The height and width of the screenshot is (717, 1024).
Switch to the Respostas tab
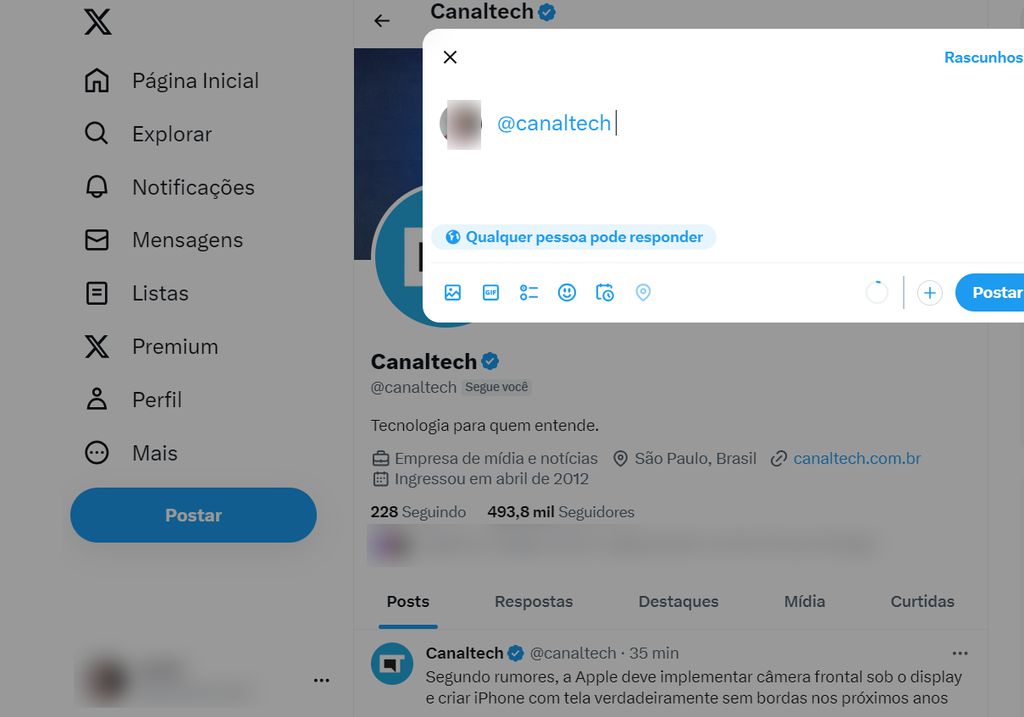533,601
